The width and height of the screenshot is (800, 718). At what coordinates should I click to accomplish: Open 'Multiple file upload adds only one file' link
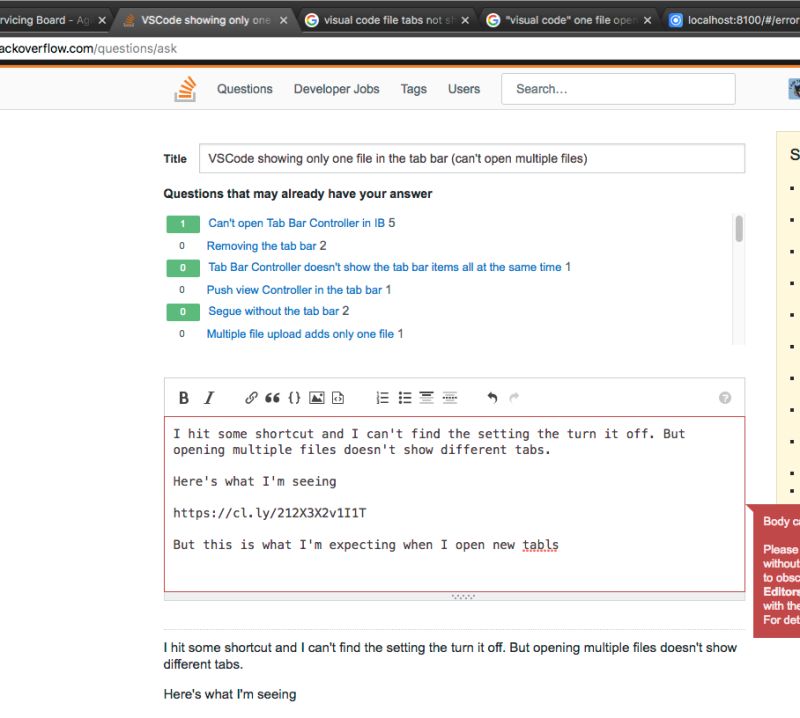coord(300,334)
